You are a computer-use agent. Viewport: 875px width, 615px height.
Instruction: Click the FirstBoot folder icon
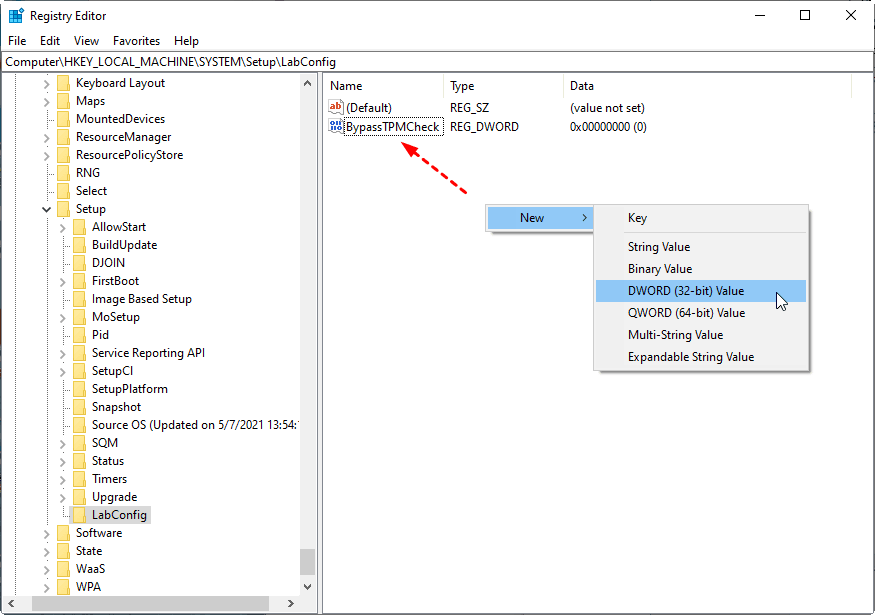pos(80,281)
